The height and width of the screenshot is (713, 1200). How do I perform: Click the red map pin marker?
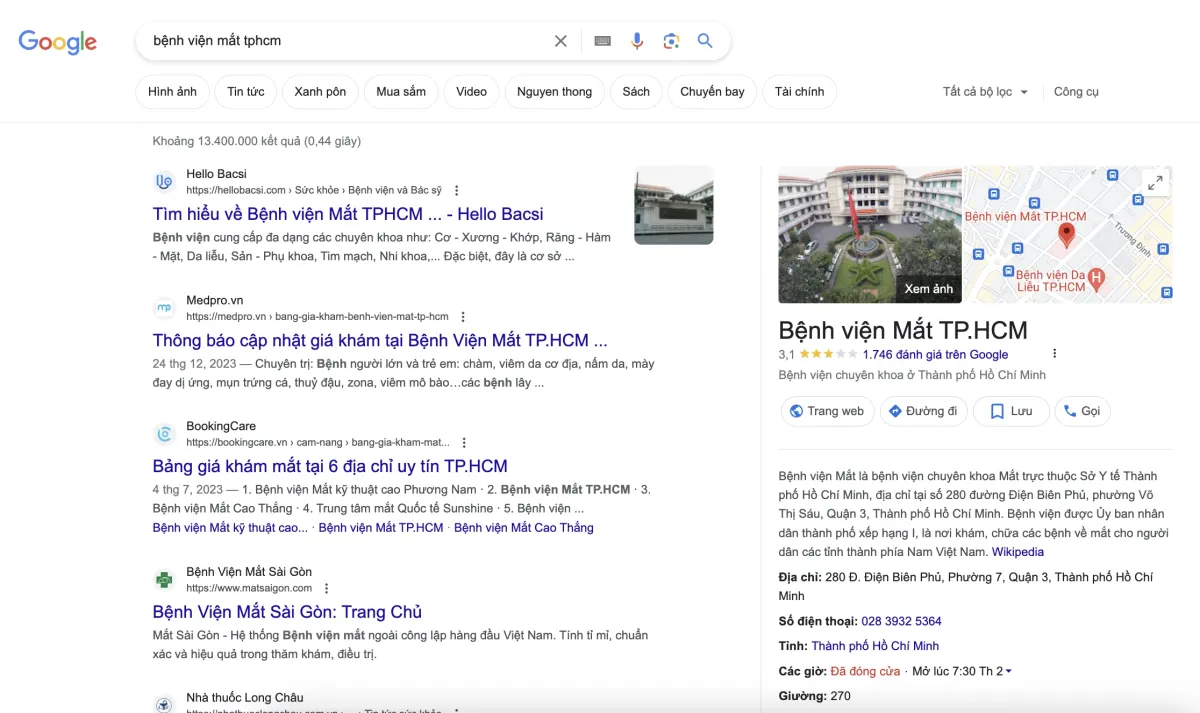pos(1066,236)
